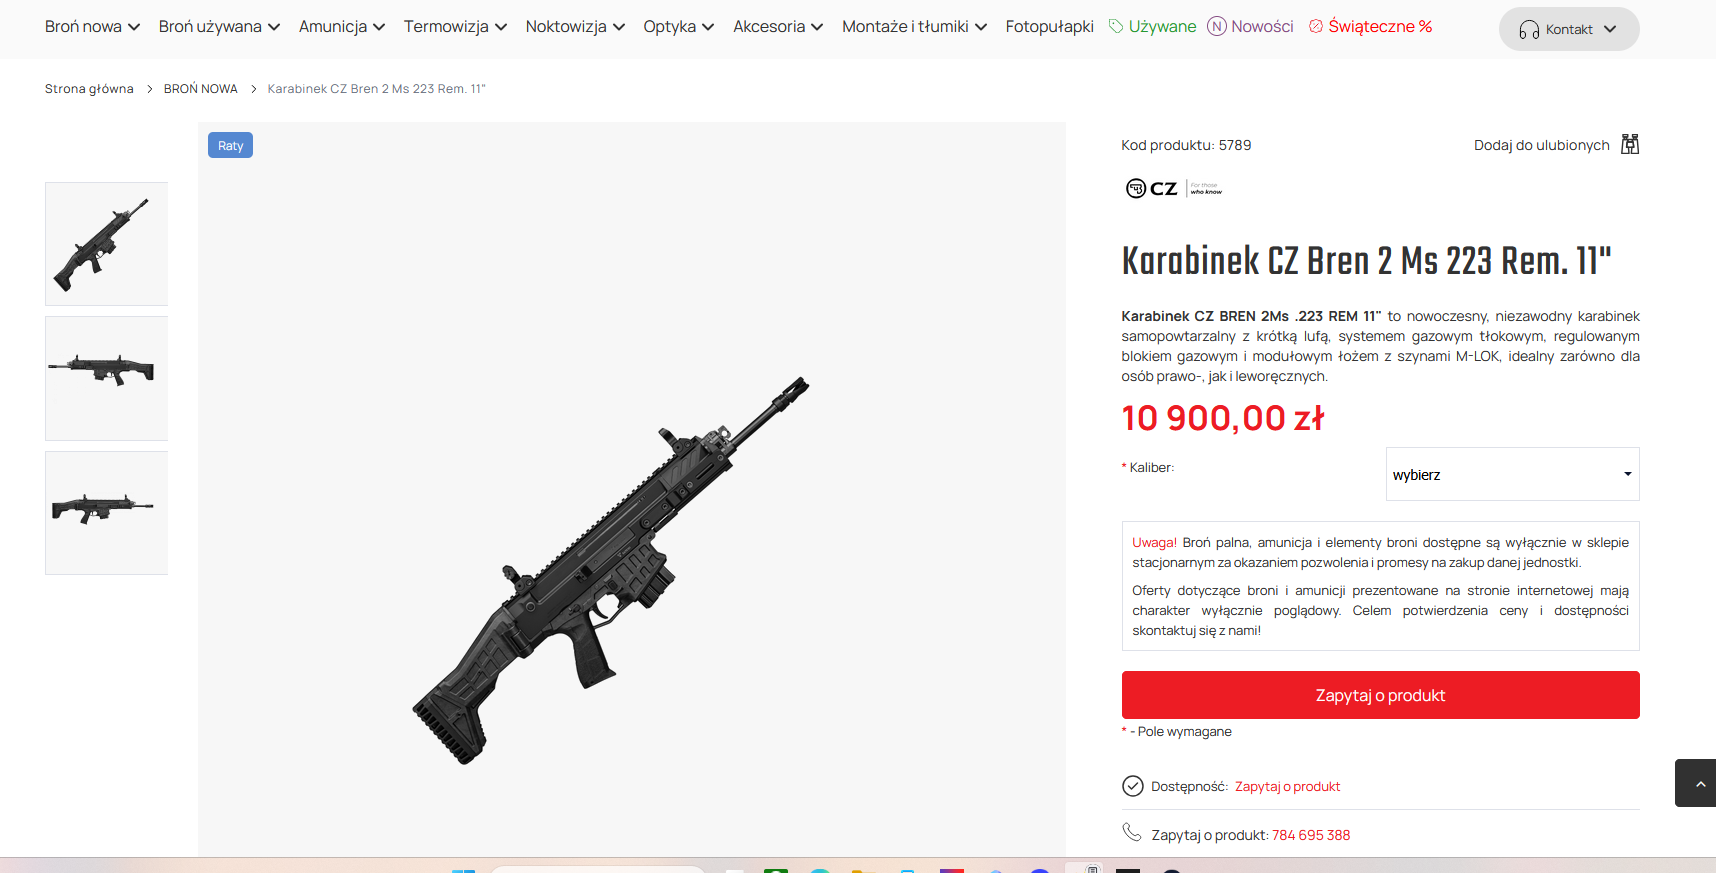
Task: Click the phone number 784 695 388
Action: tap(1311, 835)
